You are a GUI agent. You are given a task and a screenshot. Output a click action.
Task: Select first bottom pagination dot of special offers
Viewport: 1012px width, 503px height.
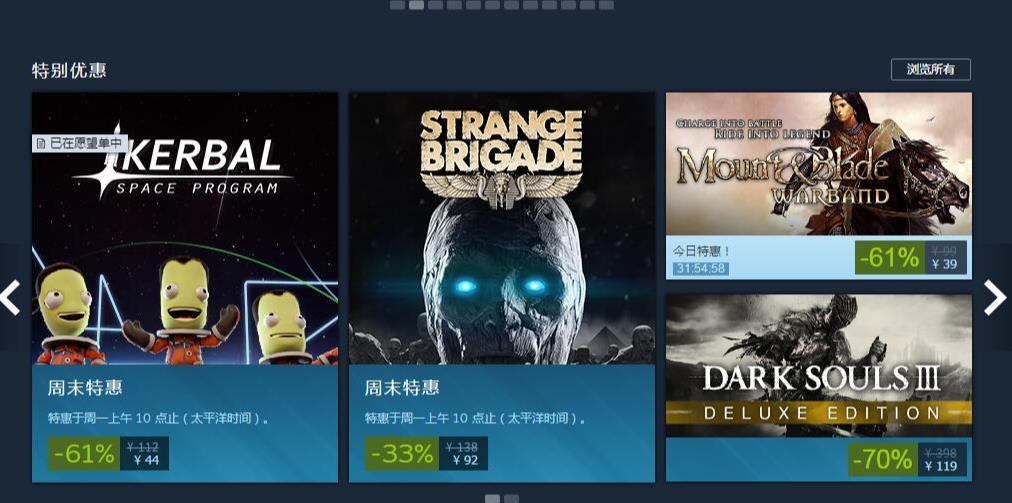pyautogui.click(x=492, y=498)
